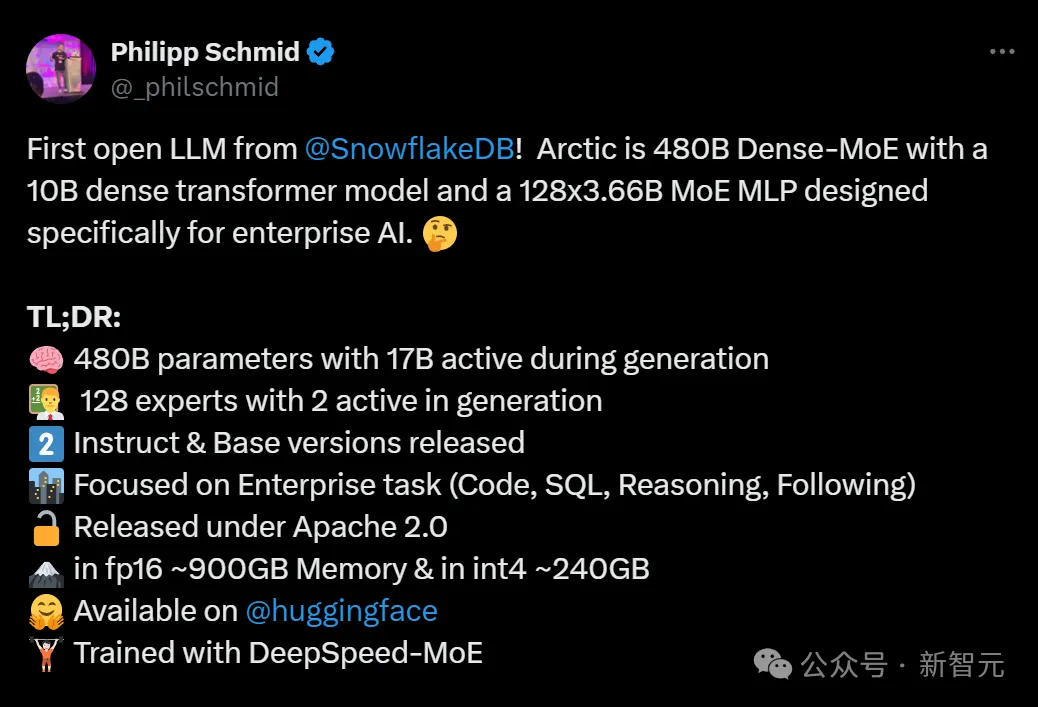Click the teacher emoji beside 128 experts
This screenshot has height=707, width=1038.
(x=46, y=402)
